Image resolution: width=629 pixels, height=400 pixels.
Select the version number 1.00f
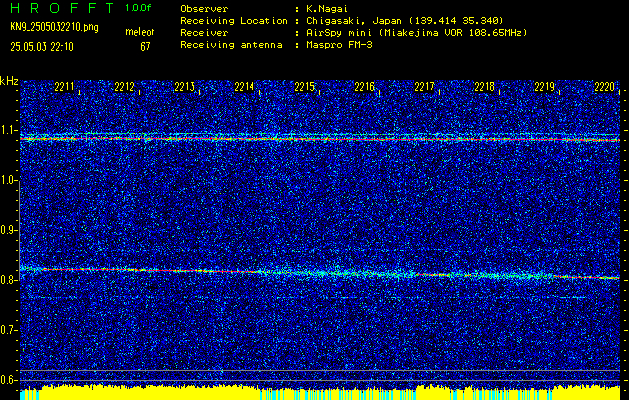[x=138, y=8]
